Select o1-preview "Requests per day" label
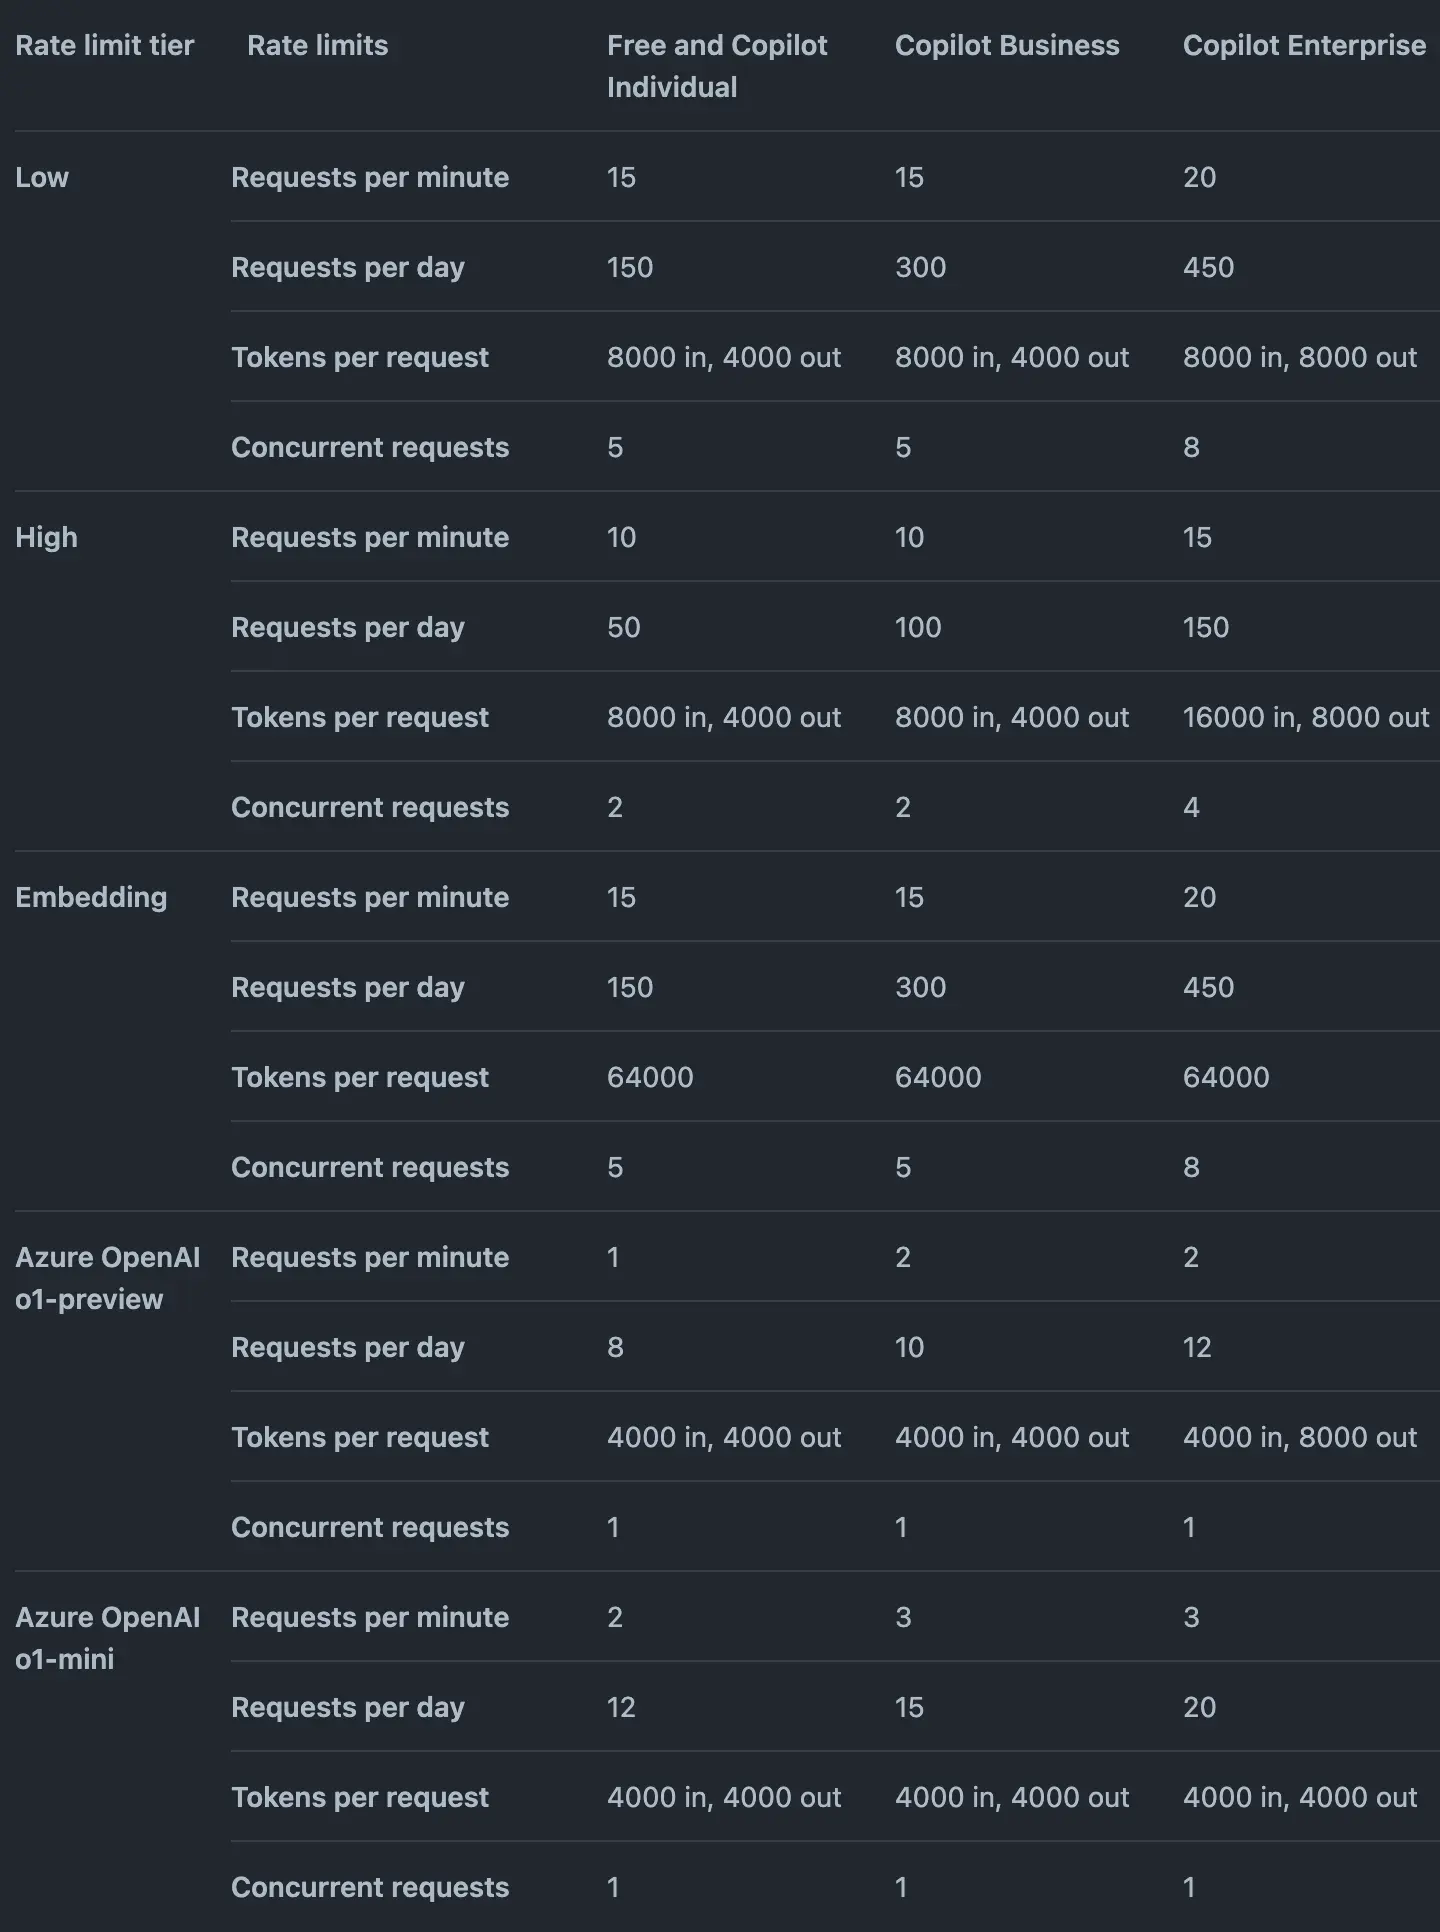Viewport: 1440px width, 1932px height. 347,1348
